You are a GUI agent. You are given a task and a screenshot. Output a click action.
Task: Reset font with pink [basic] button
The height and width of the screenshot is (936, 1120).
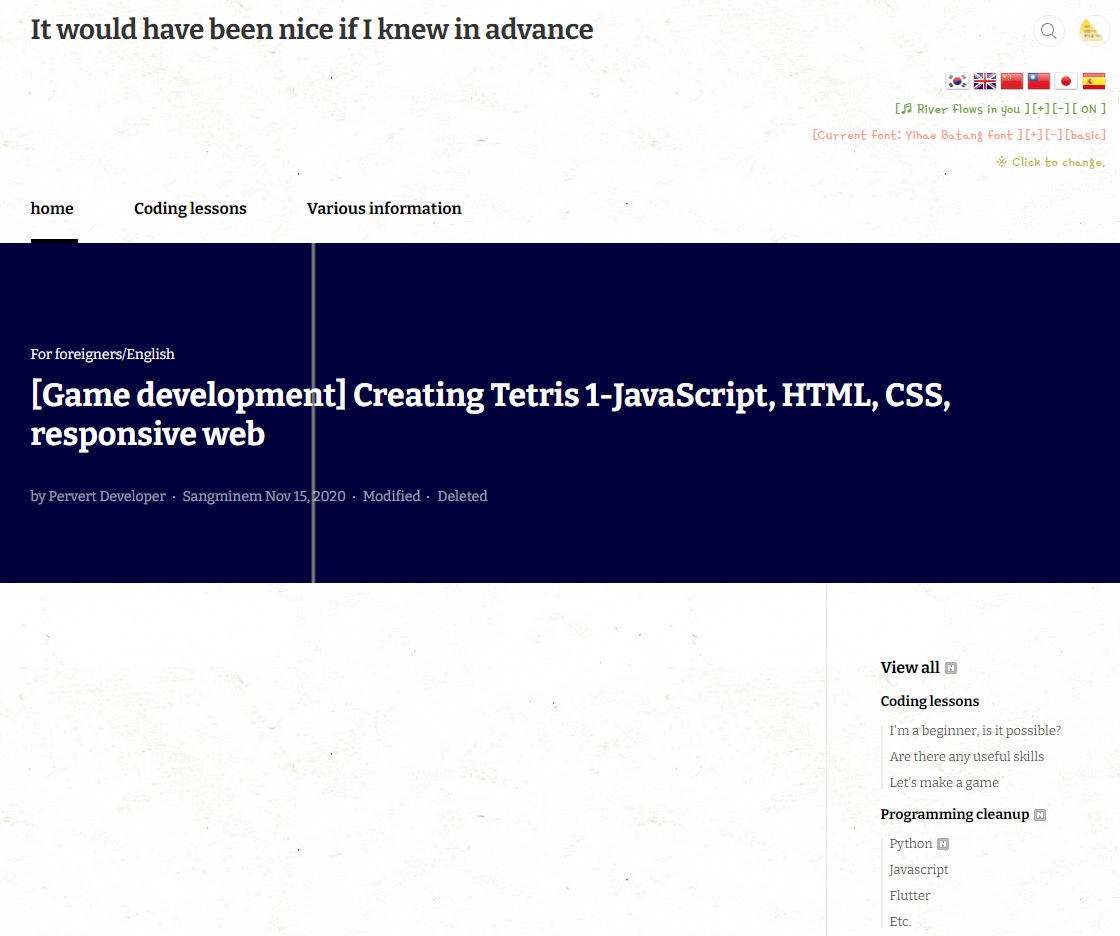[1085, 135]
